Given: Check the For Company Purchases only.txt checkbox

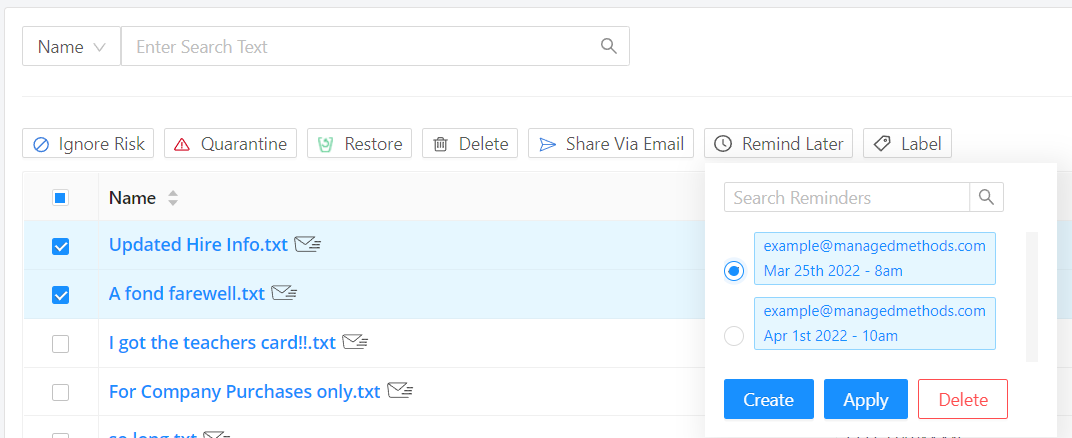Looking at the screenshot, I should pos(60,392).
